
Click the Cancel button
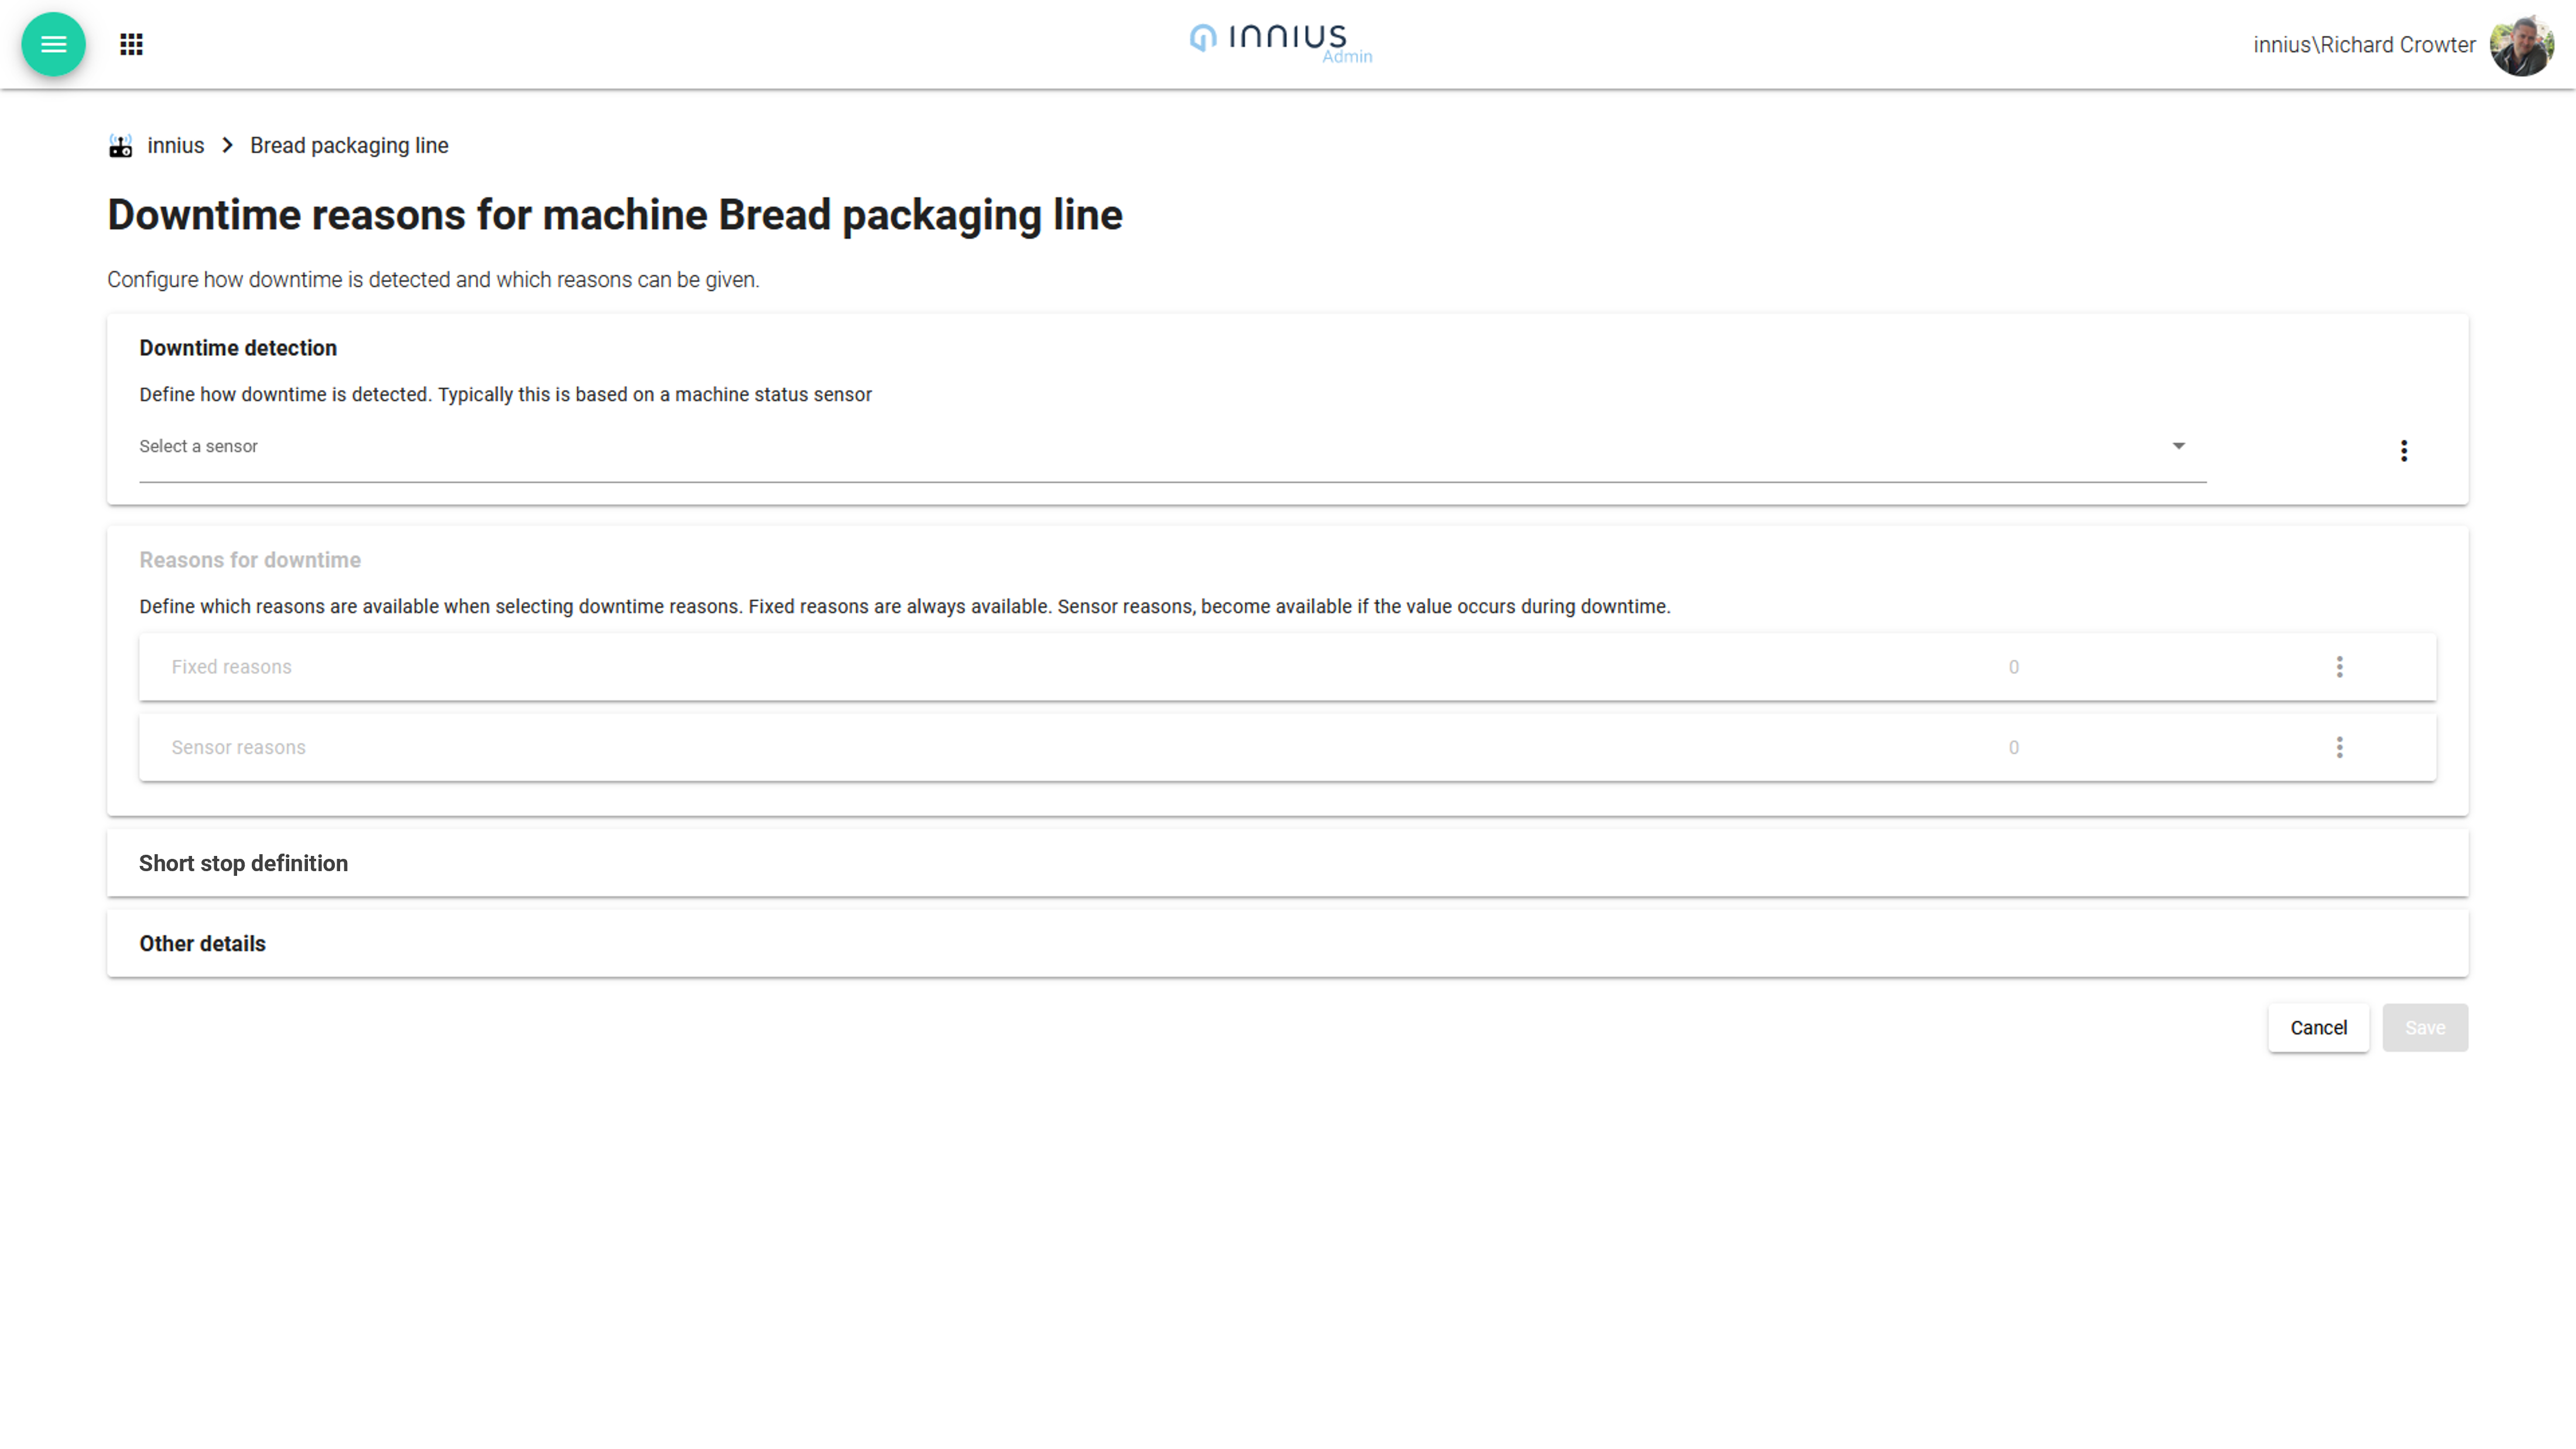pos(2318,1028)
